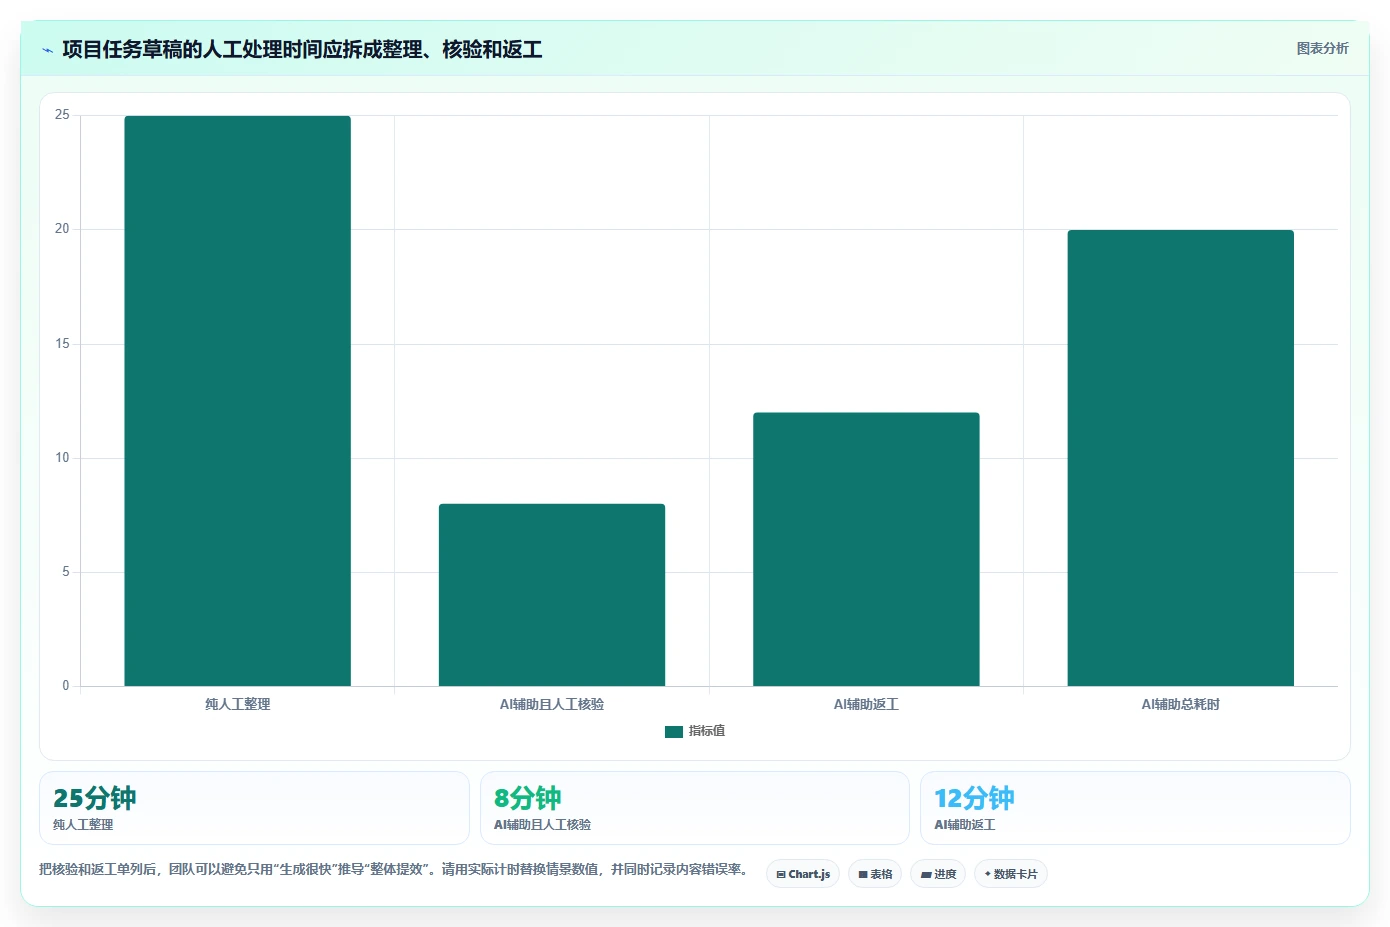
Task: Click the 纯人工整理 x-axis label
Action: coord(237,704)
